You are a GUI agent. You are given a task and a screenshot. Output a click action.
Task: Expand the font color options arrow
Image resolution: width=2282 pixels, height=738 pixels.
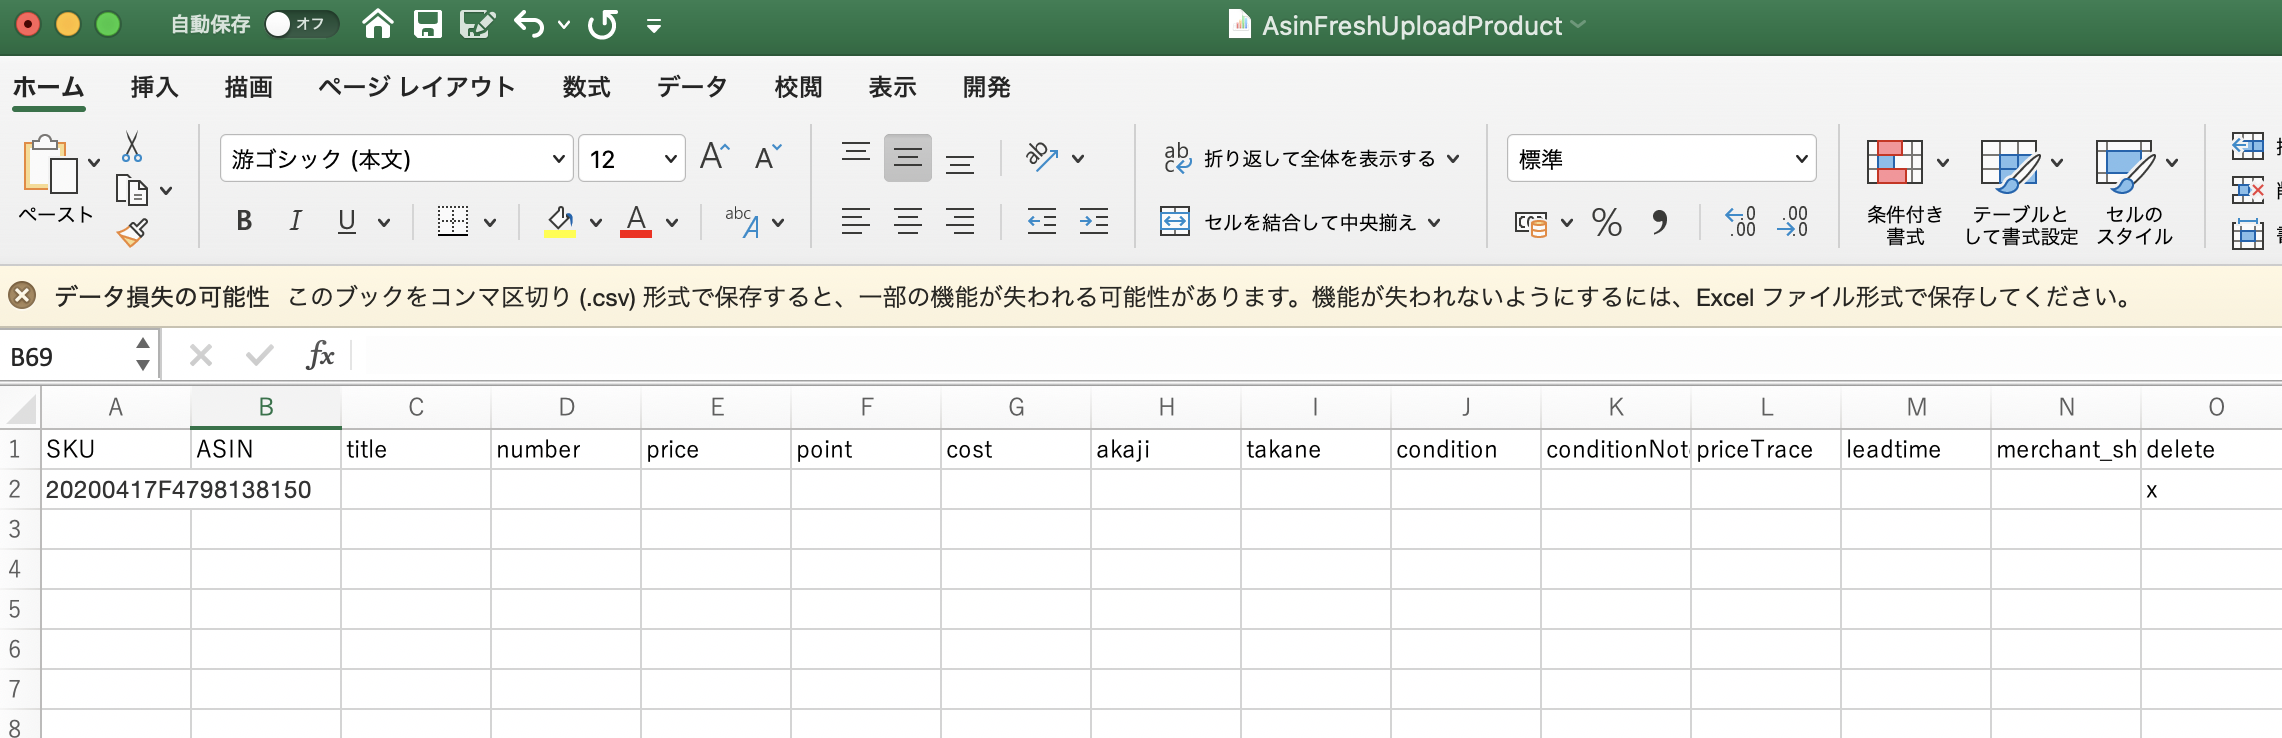click(672, 222)
